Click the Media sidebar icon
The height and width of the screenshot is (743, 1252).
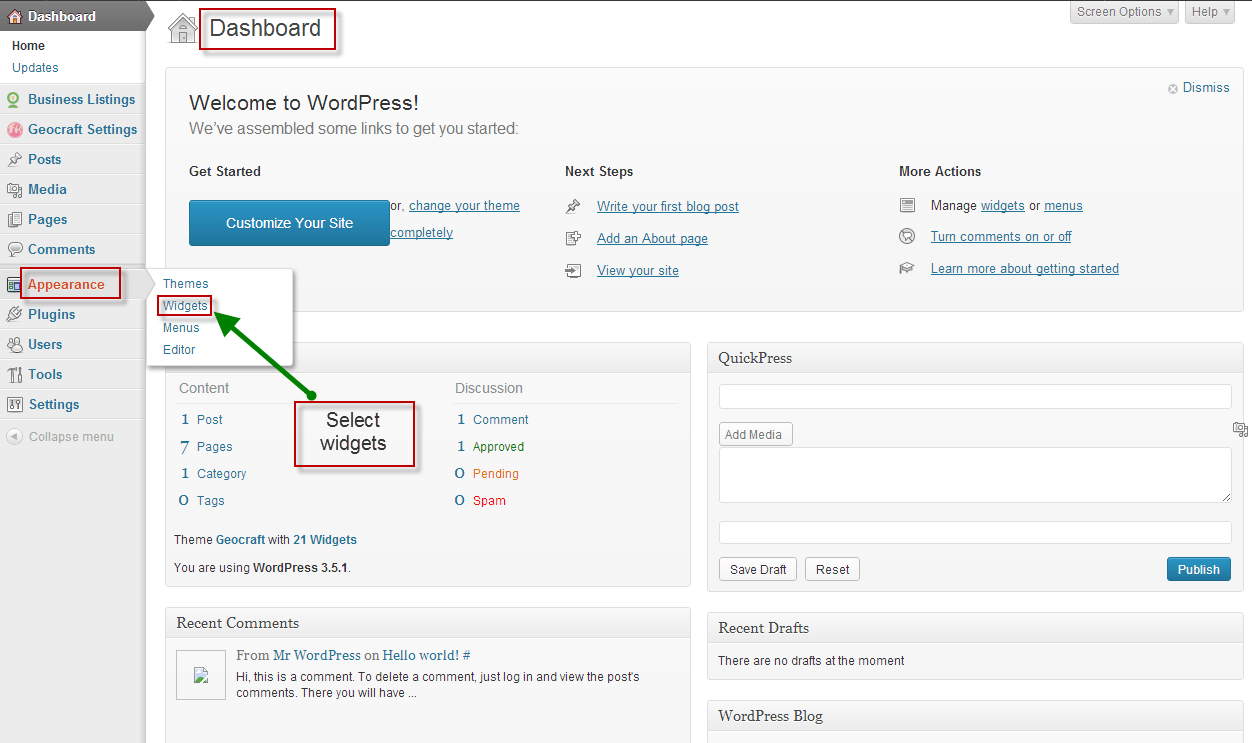click(14, 189)
